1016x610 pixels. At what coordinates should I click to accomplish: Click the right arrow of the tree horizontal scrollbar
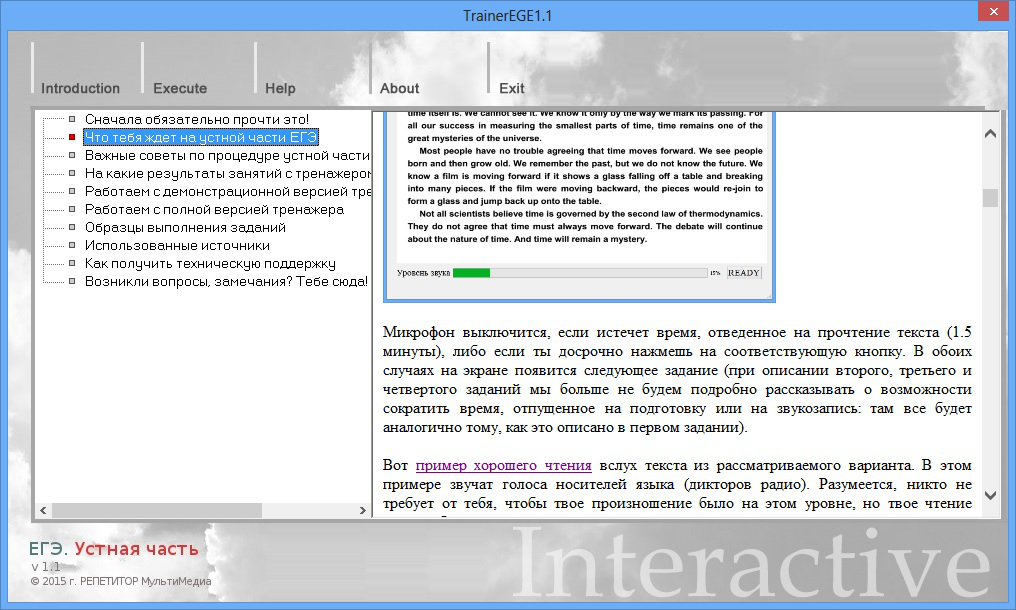364,509
